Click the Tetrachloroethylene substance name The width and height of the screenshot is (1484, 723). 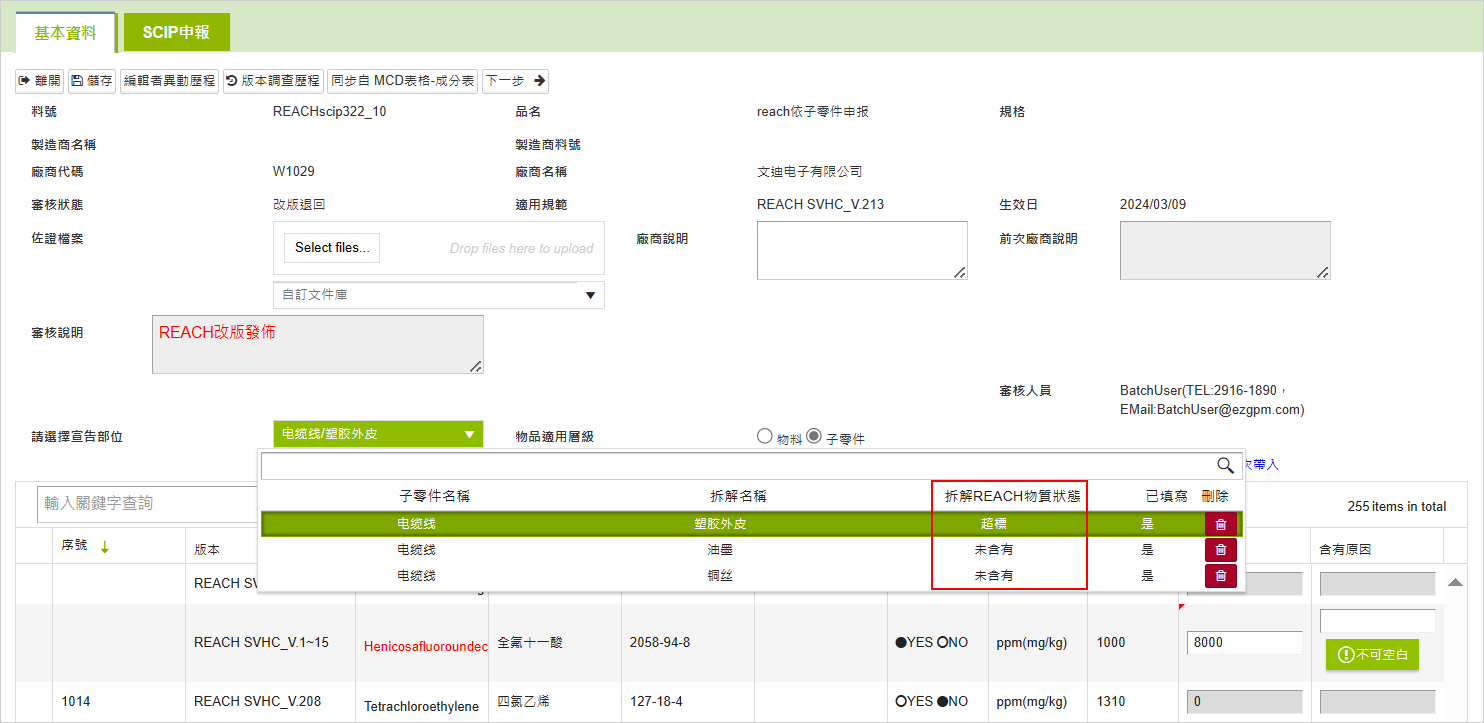point(421,707)
